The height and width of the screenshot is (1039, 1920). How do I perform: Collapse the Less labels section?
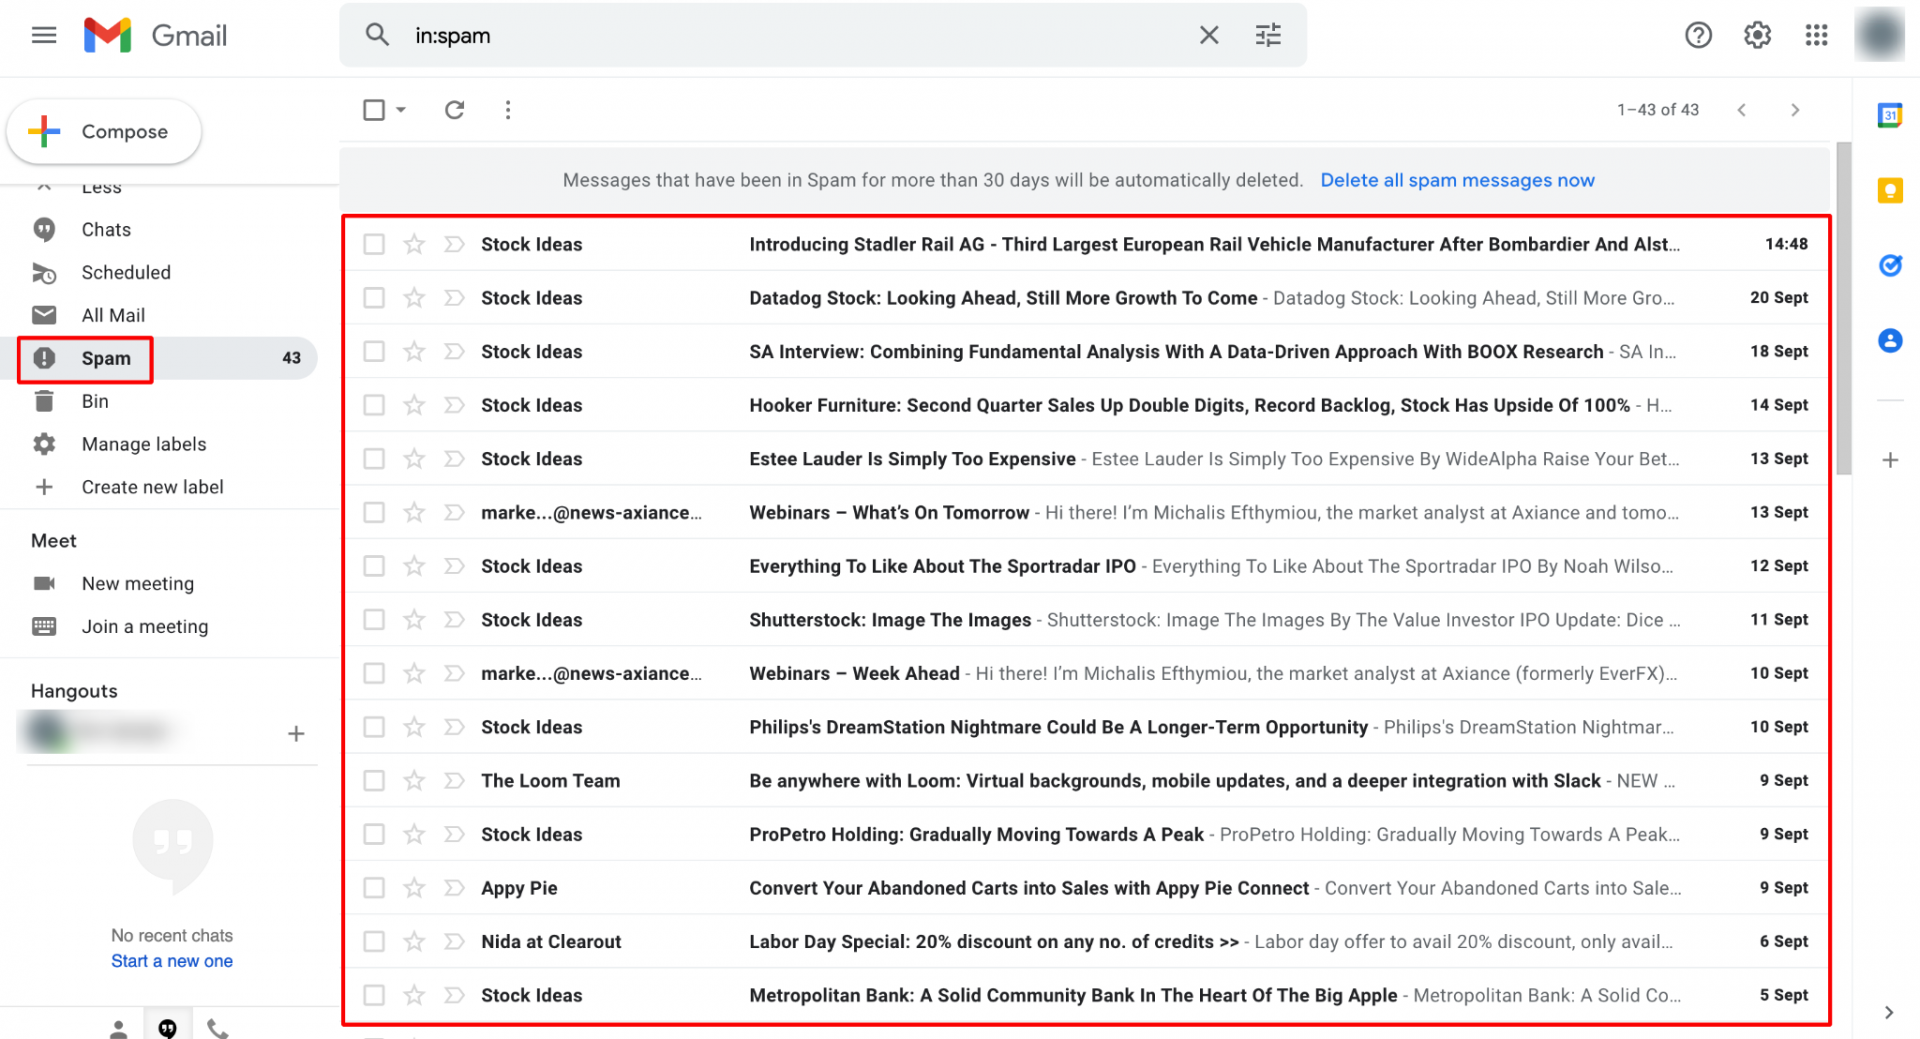click(x=100, y=187)
